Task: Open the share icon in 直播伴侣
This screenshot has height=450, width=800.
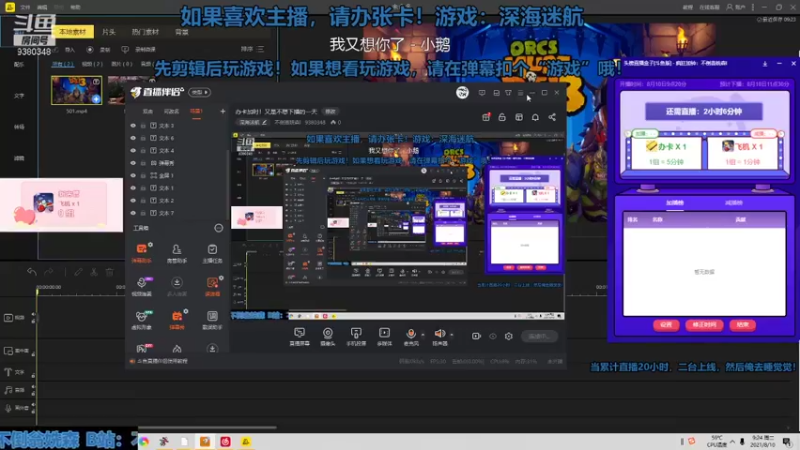Action: click(552, 117)
